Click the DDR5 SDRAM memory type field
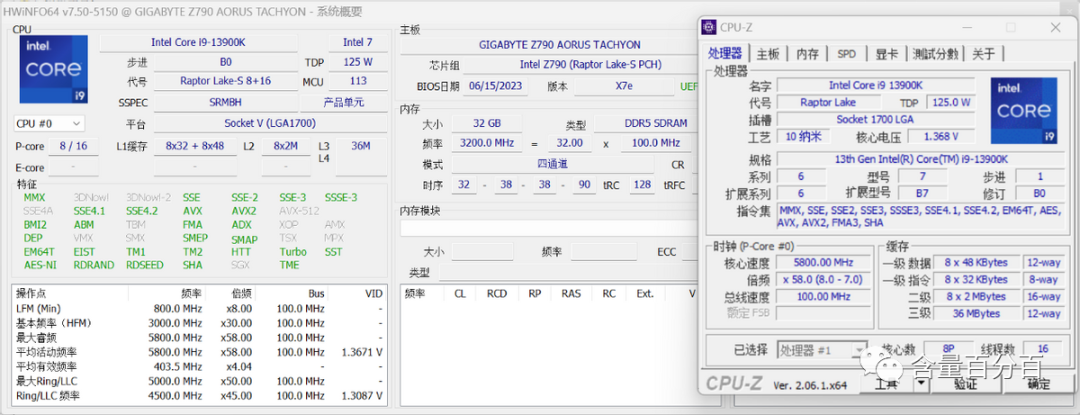Image resolution: width=1080 pixels, height=415 pixels. pyautogui.click(x=646, y=124)
